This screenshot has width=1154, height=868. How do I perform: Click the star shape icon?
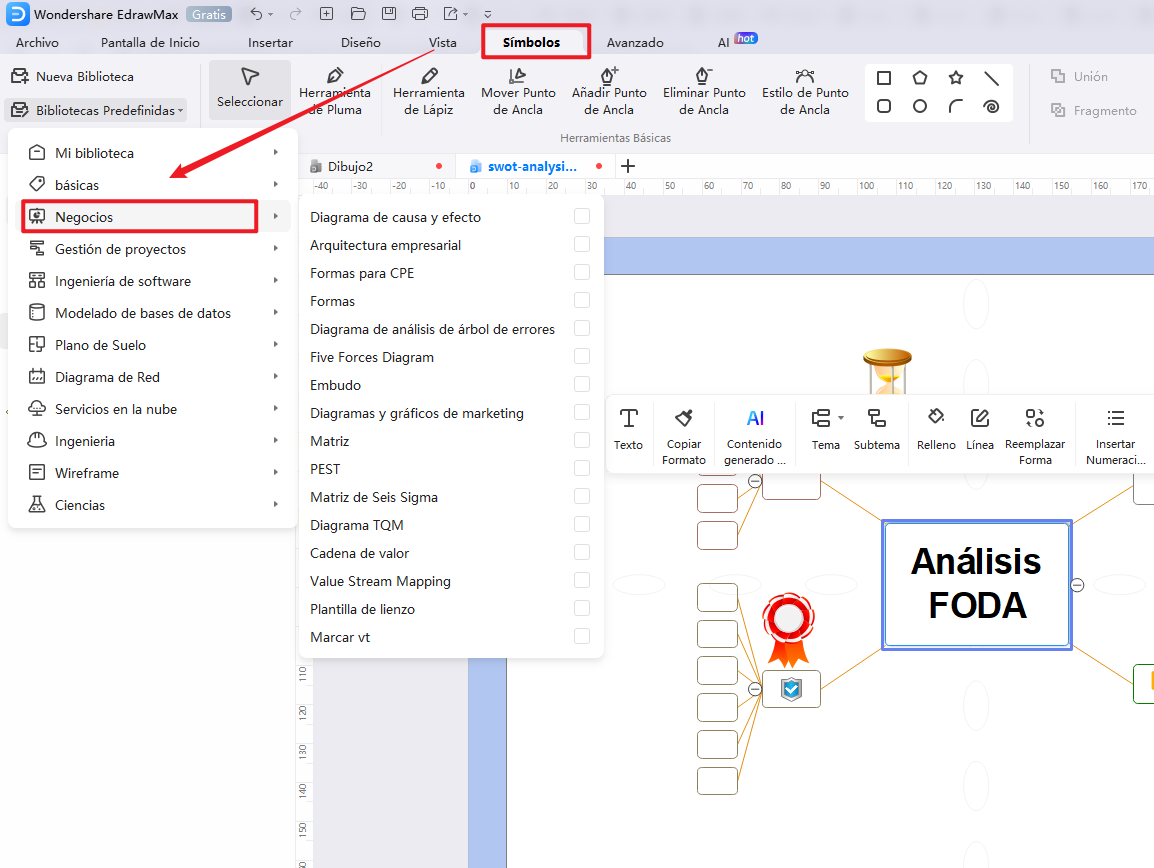coord(955,76)
